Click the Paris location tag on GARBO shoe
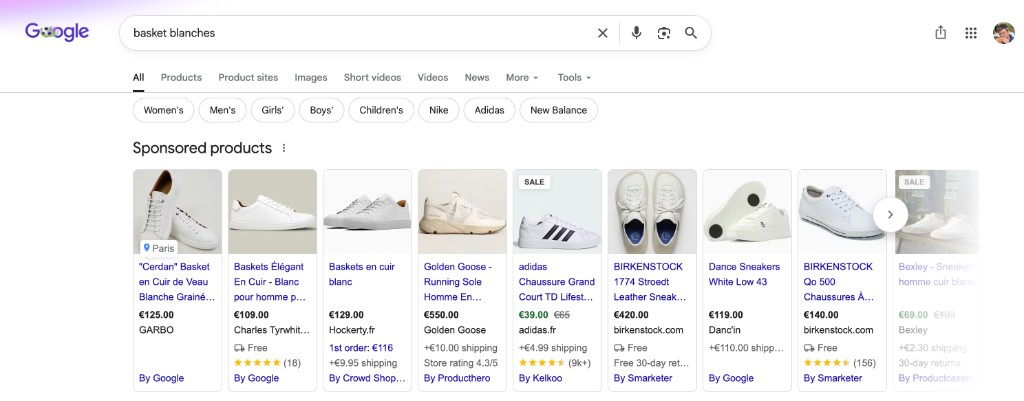 (159, 248)
